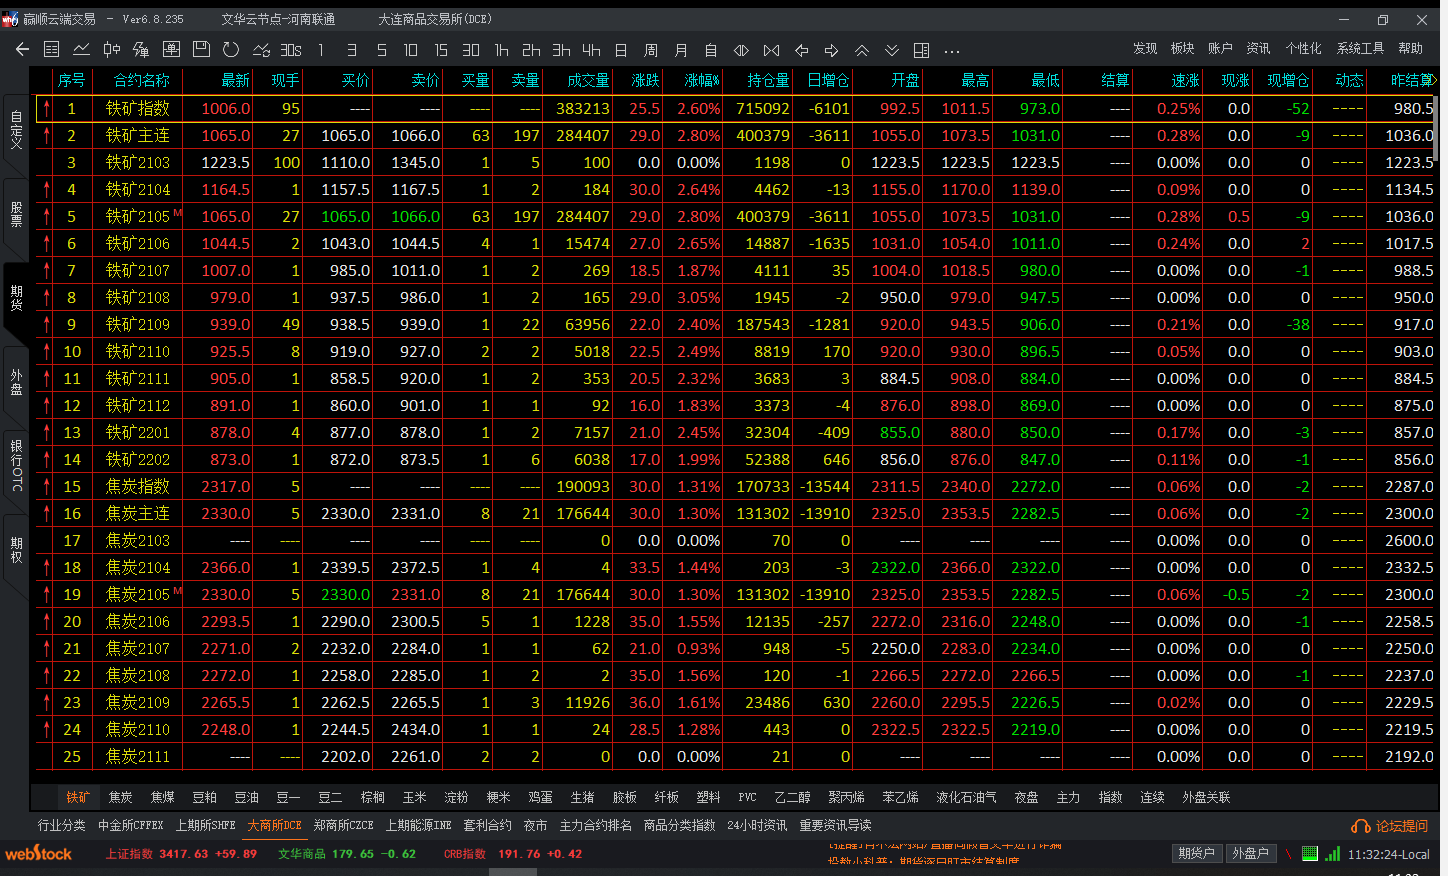The height and width of the screenshot is (876, 1448).
Task: Open the 帮助 menu
Action: [1410, 48]
